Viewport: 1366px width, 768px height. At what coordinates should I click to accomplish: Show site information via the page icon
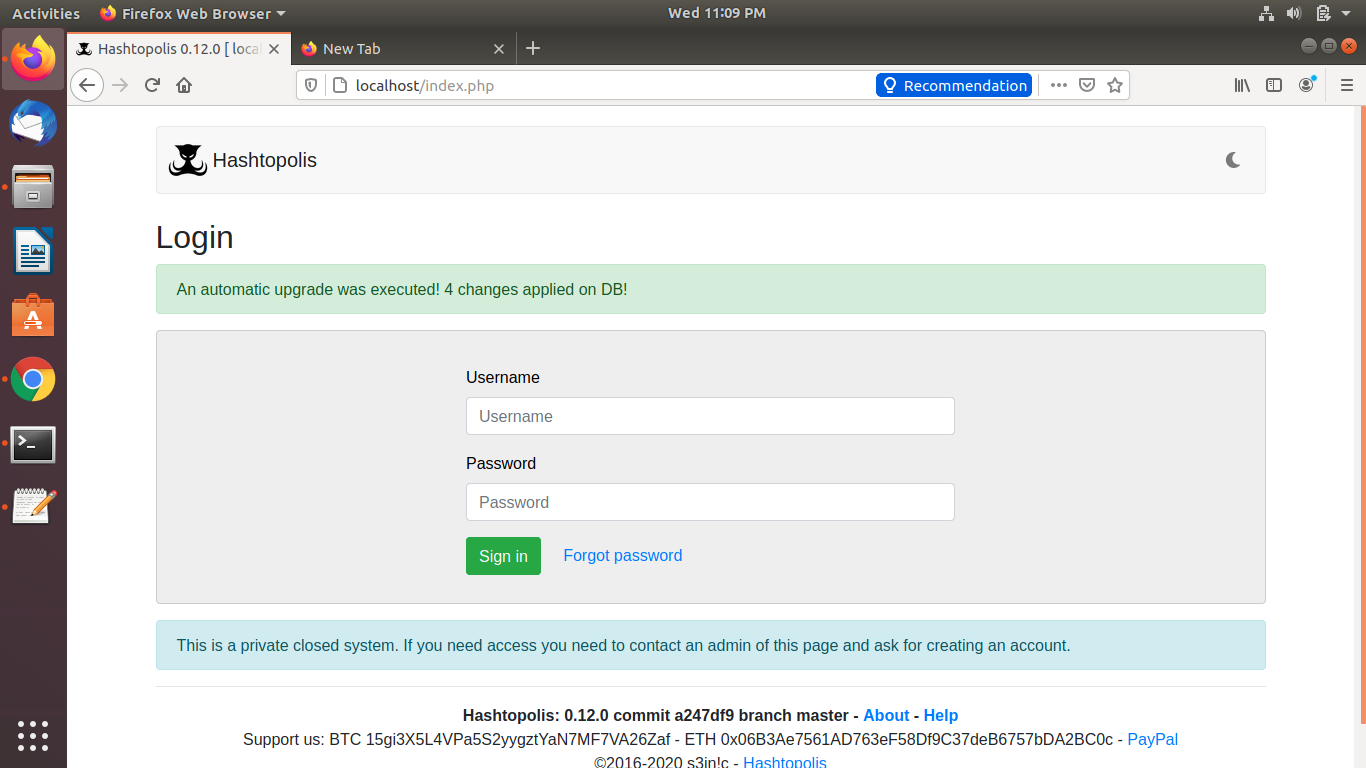(x=339, y=85)
